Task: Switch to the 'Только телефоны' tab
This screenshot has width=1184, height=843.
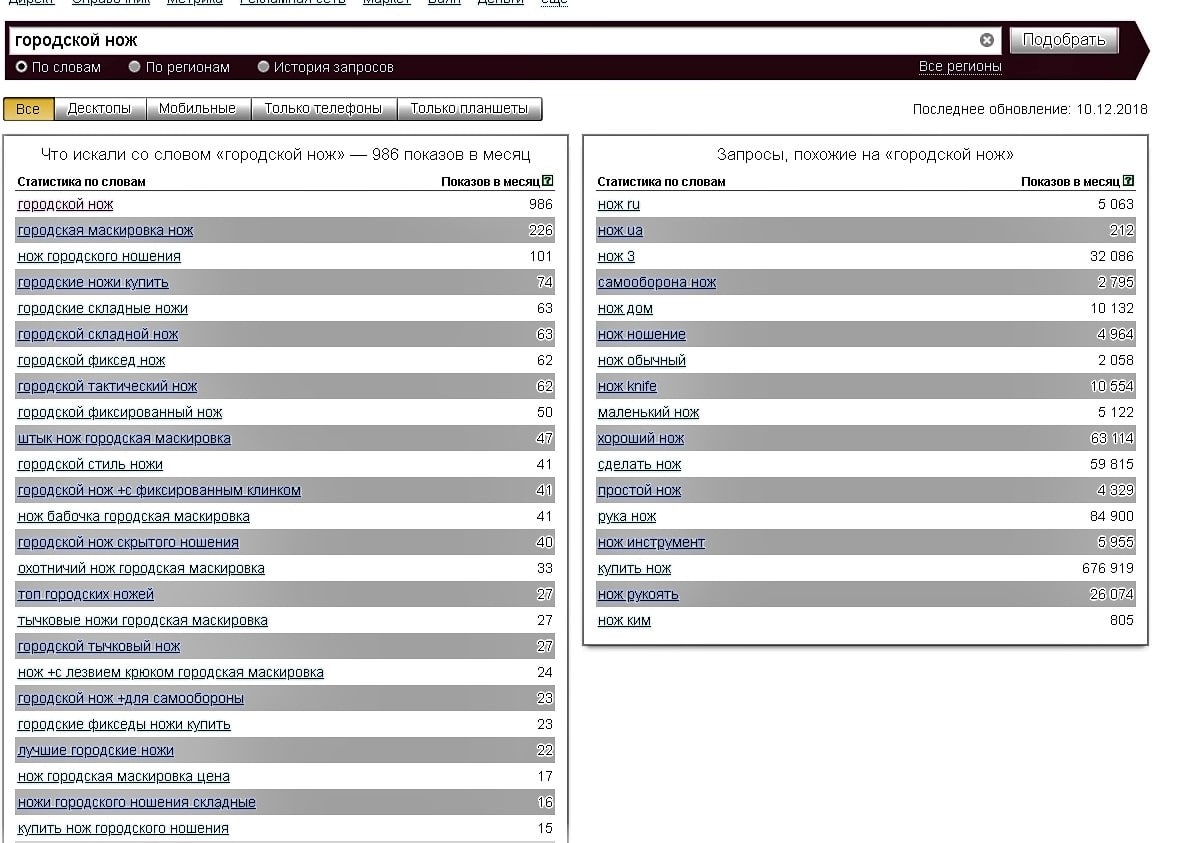Action: pos(323,109)
